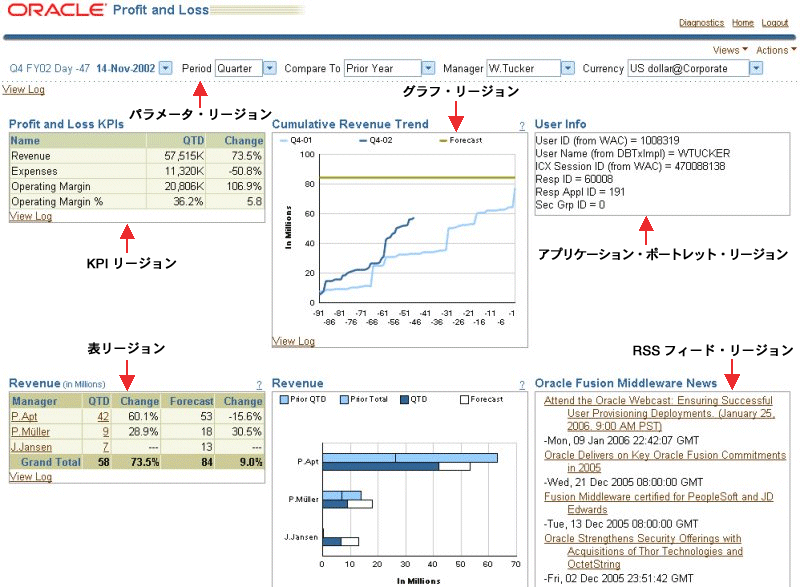Click the Q4-02 legend swatch
The image size is (800, 587).
coord(363,141)
